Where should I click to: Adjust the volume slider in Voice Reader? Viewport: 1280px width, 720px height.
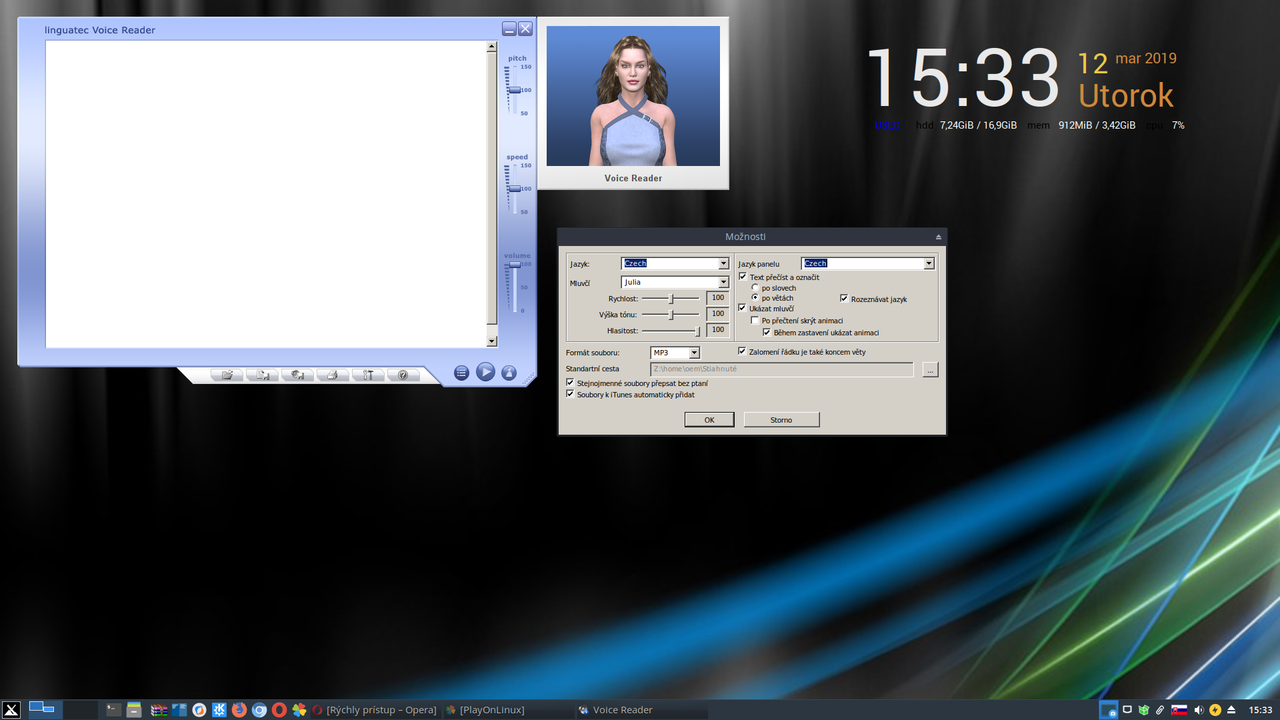[515, 264]
